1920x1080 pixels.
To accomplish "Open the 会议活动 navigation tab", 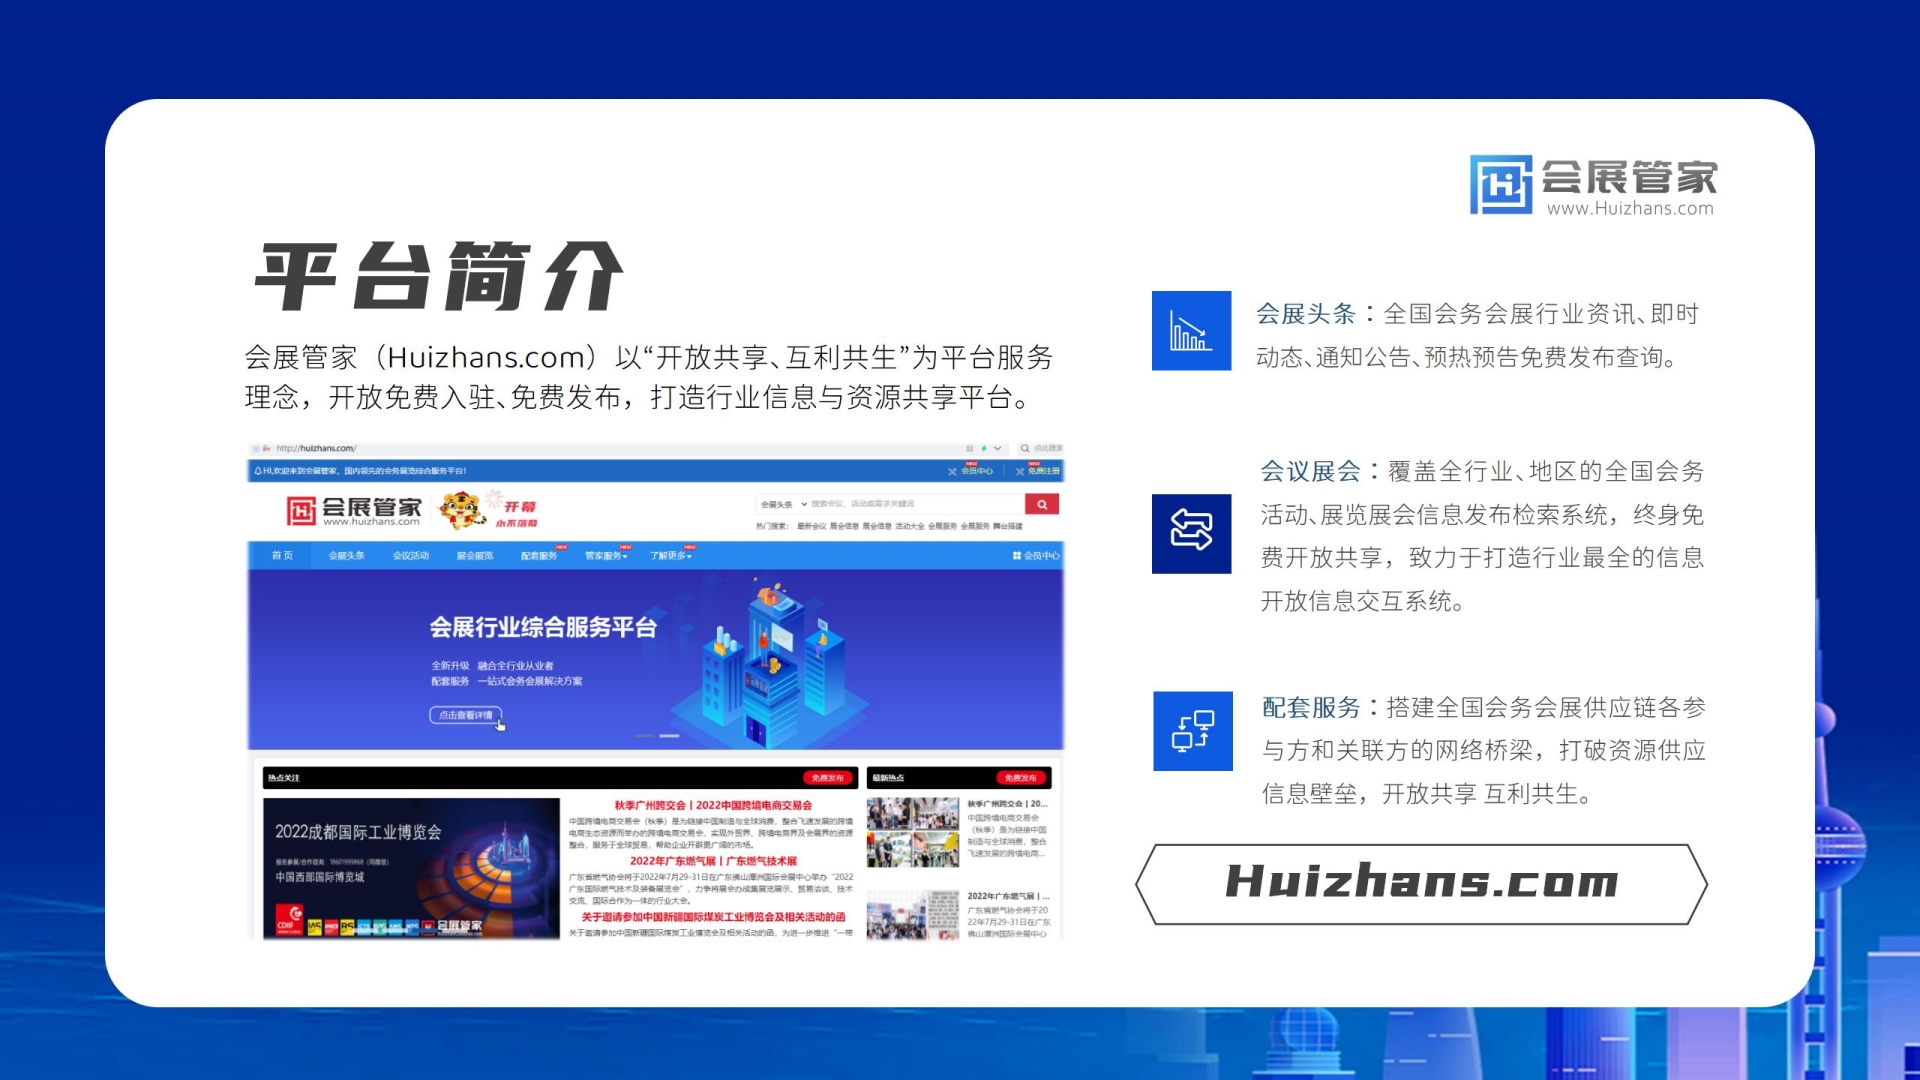I will (410, 556).
